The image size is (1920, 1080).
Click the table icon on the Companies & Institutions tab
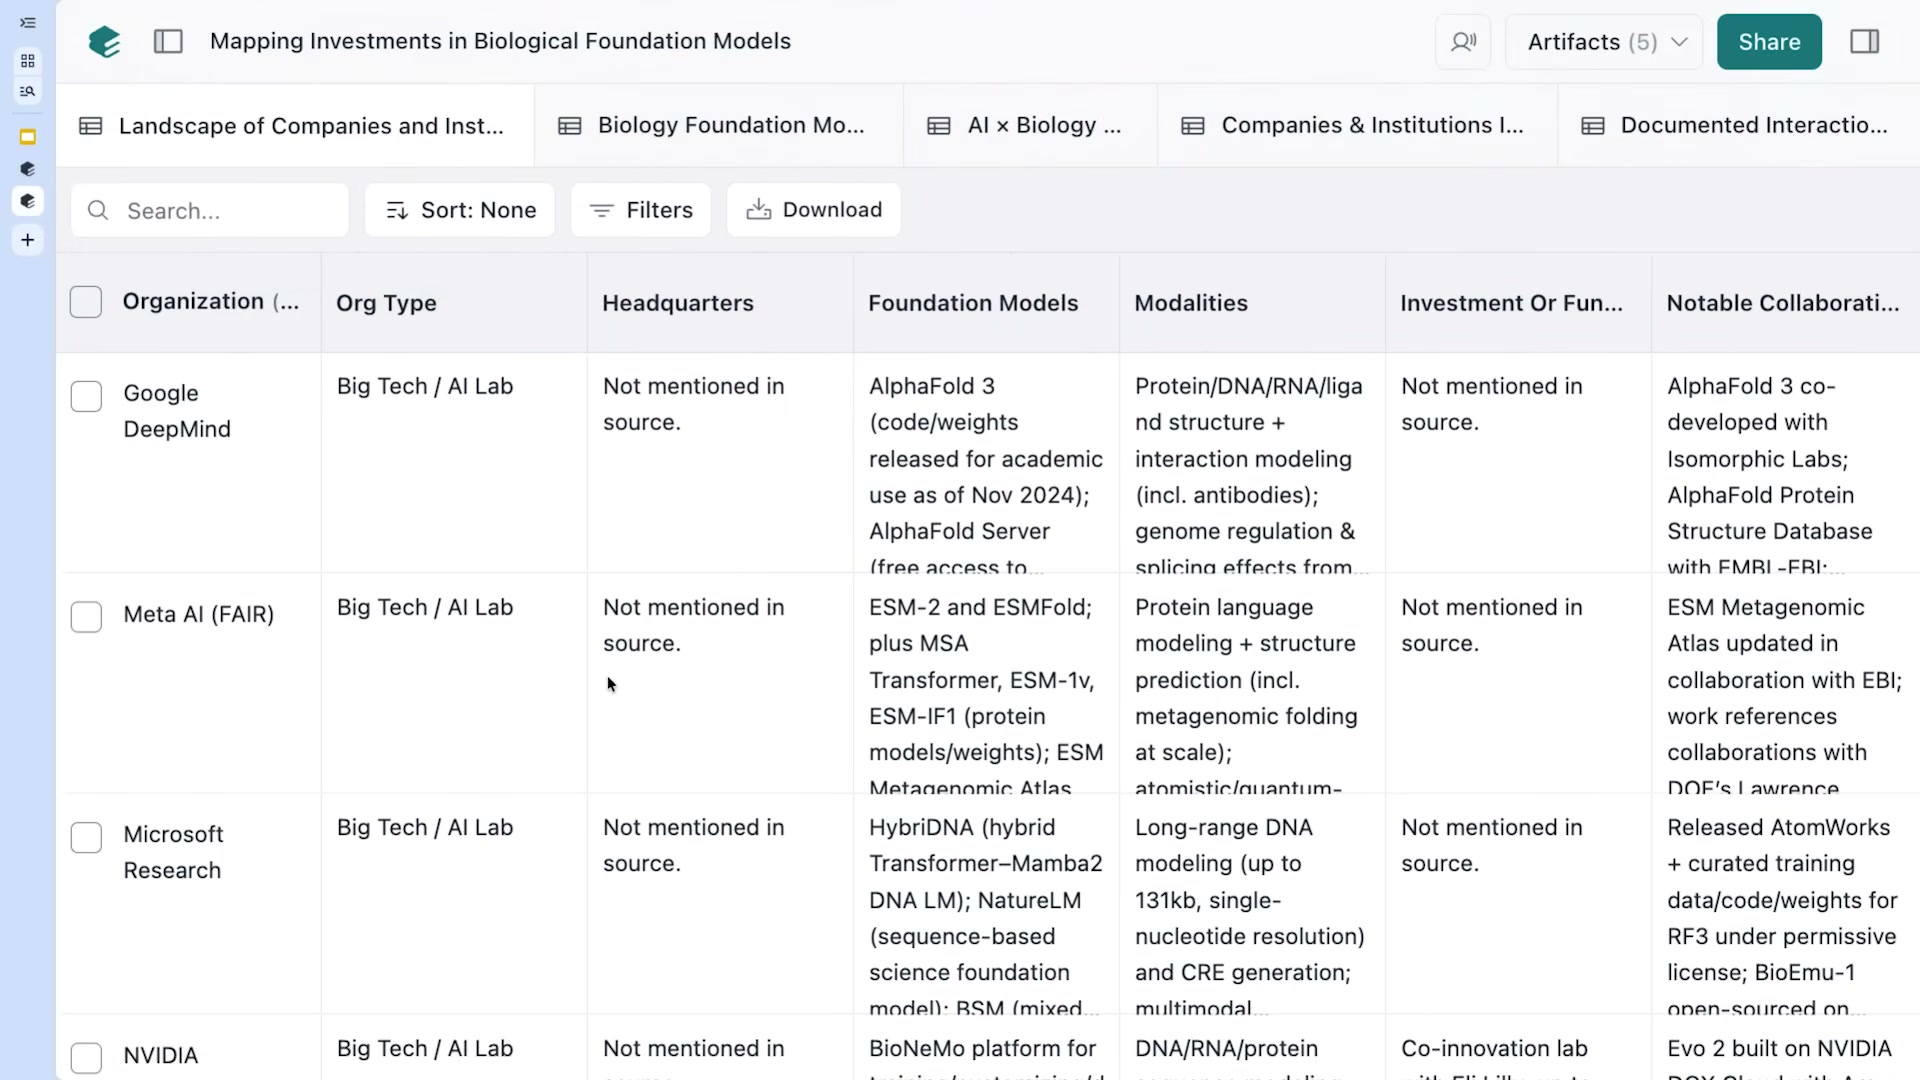pyautogui.click(x=1193, y=126)
